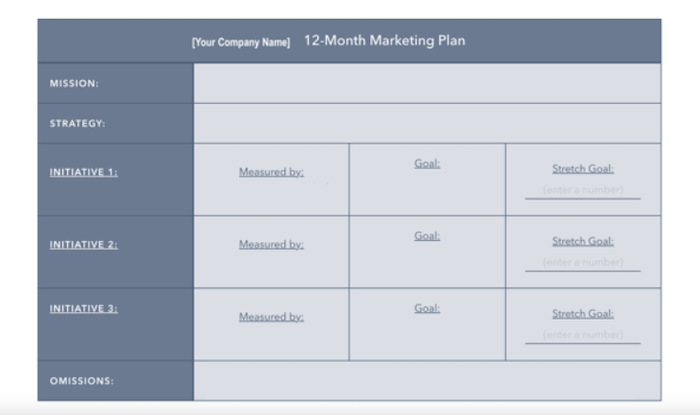Image resolution: width=700 pixels, height=415 pixels.
Task: Click Measured by: in Initiative 2 row
Action: 271,244
